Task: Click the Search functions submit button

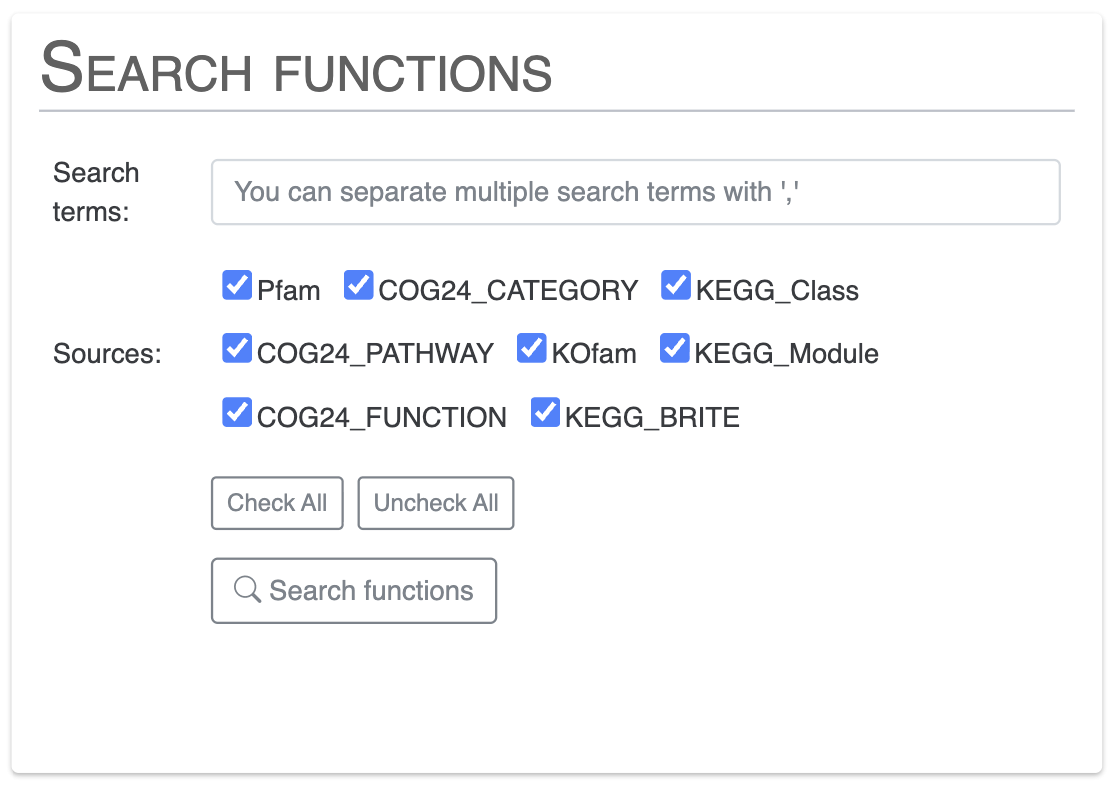Action: point(354,590)
